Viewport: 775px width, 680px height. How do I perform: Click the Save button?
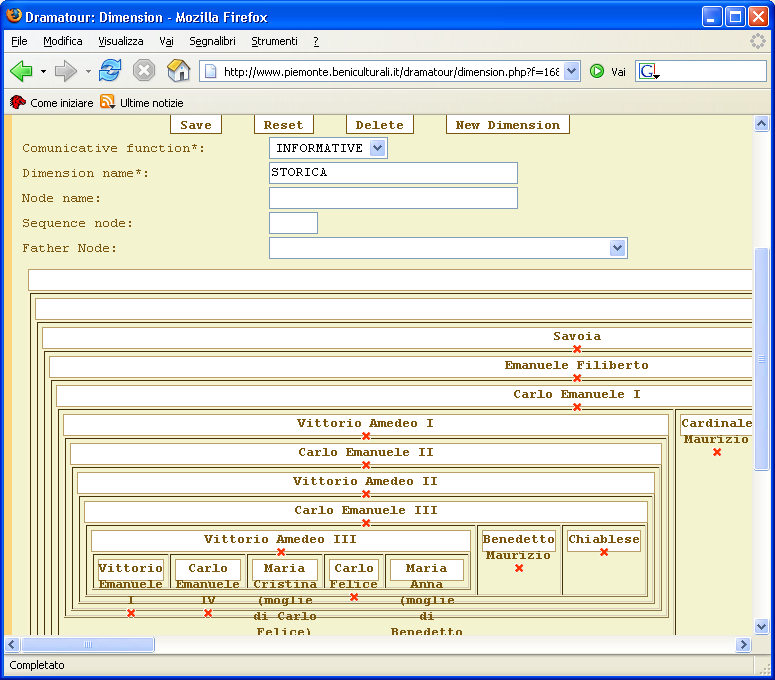pyautogui.click(x=196, y=125)
